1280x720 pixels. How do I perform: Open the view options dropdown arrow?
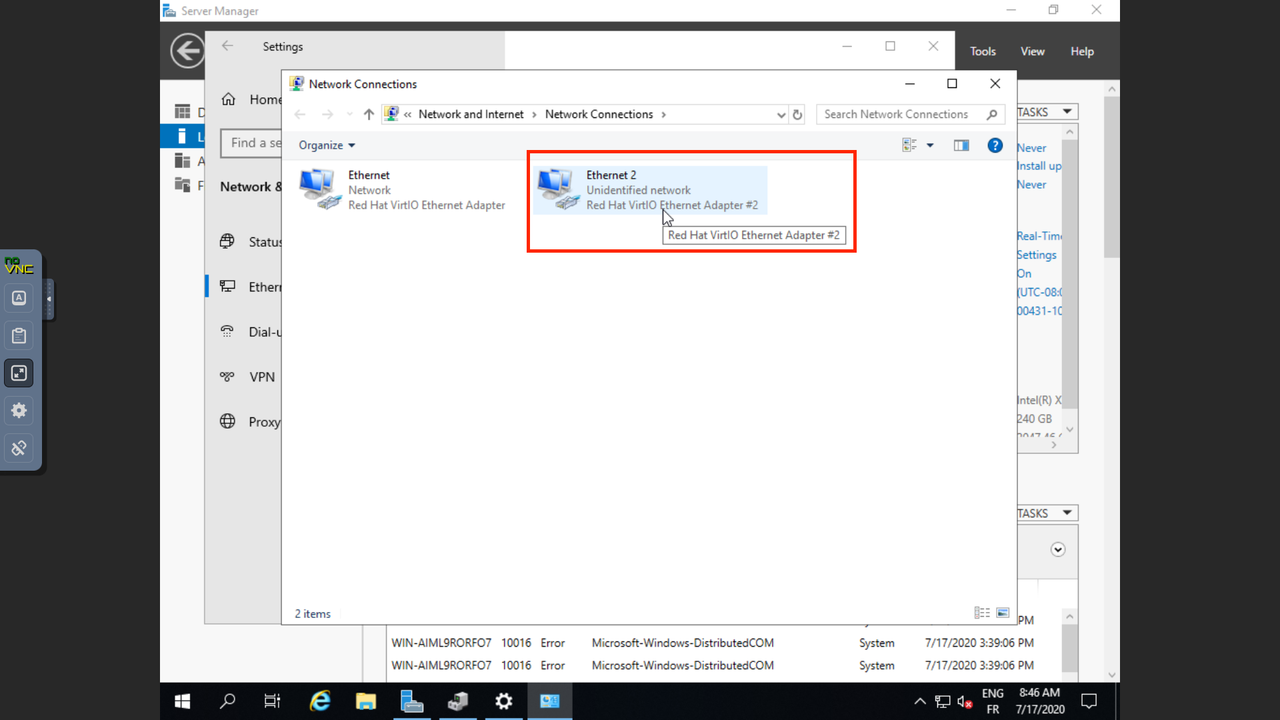pyautogui.click(x=930, y=145)
